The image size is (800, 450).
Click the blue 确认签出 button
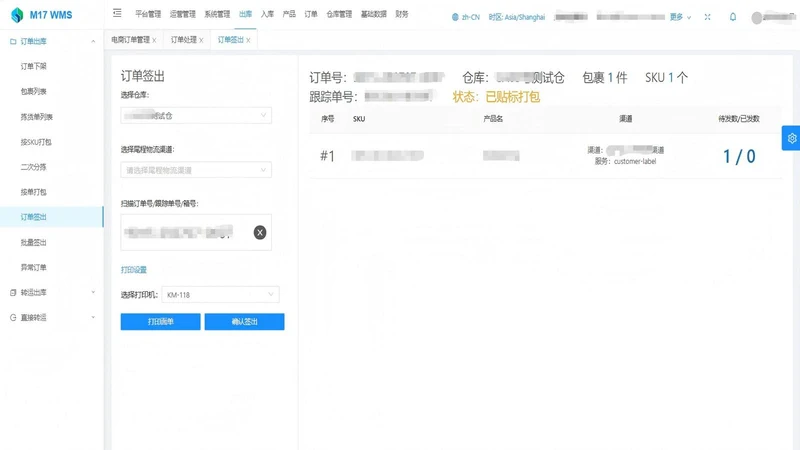click(x=244, y=321)
